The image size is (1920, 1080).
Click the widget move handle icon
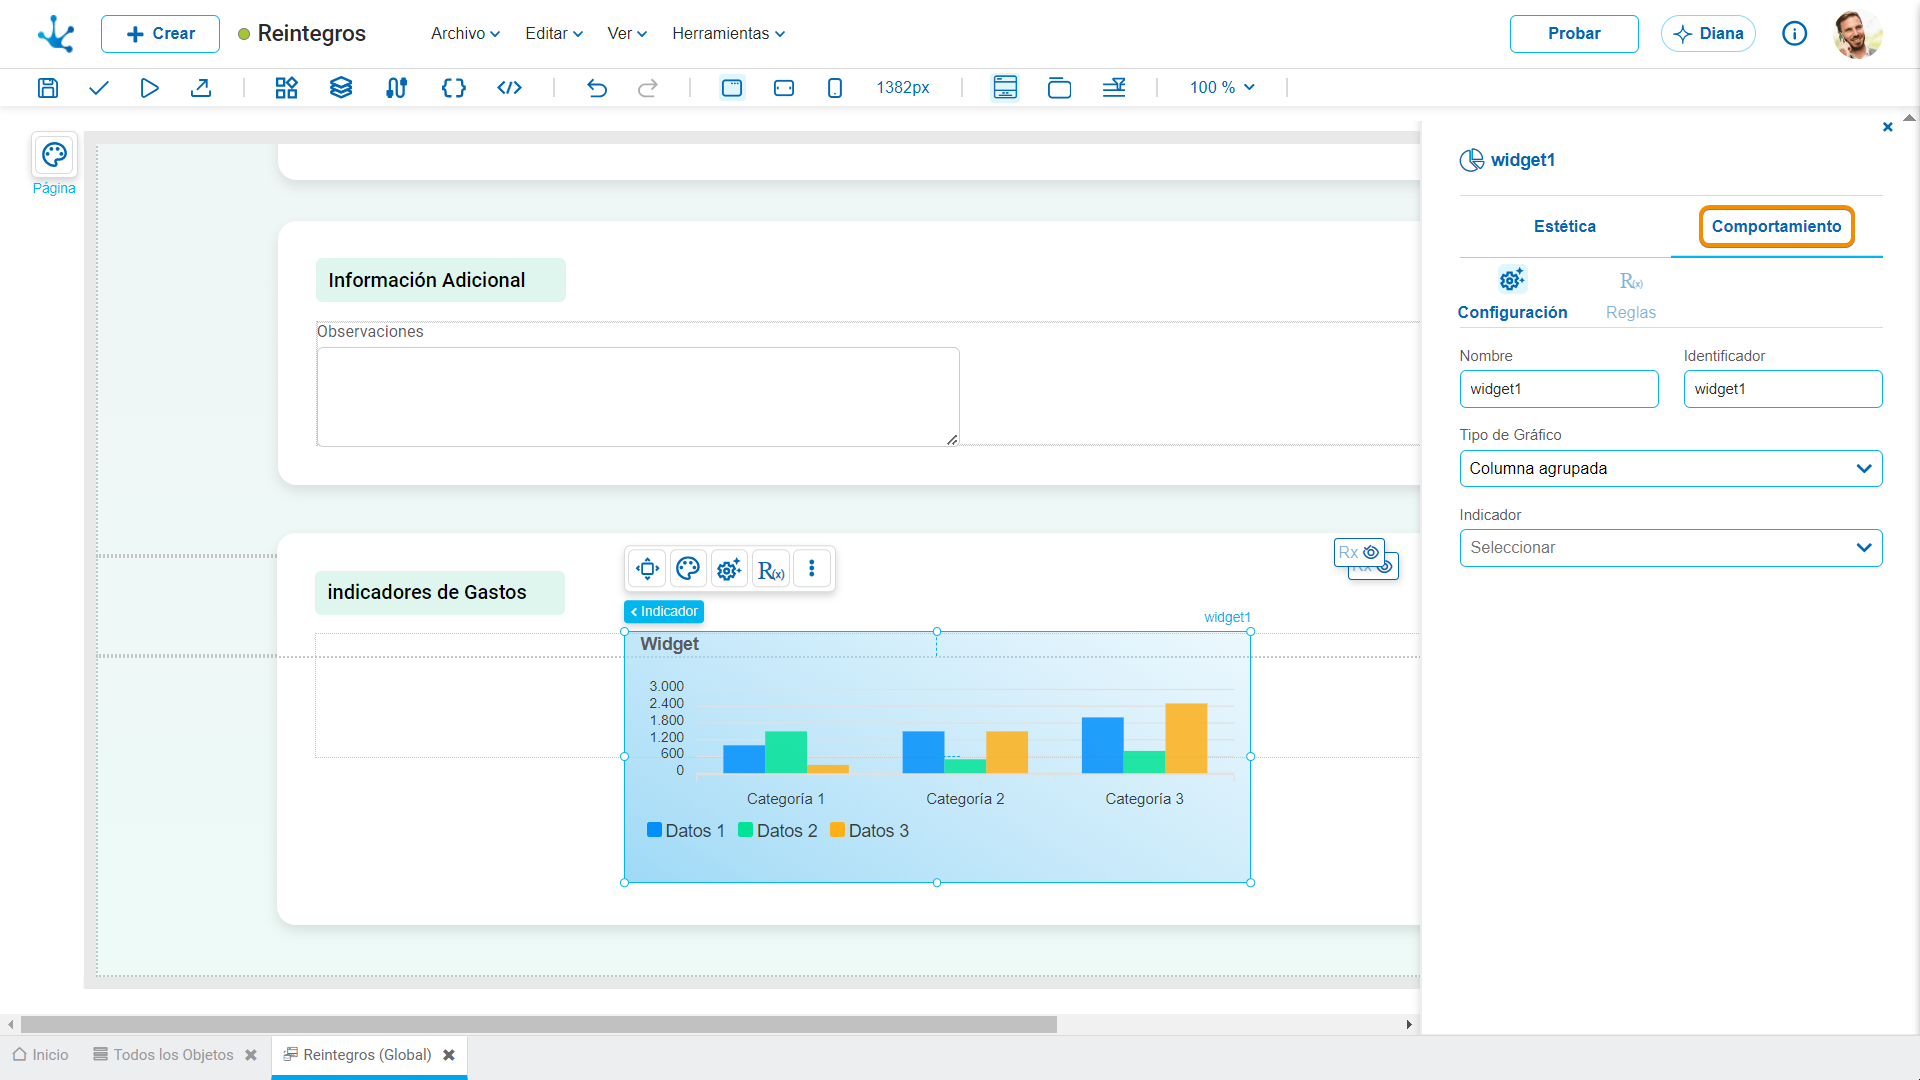[x=647, y=569]
